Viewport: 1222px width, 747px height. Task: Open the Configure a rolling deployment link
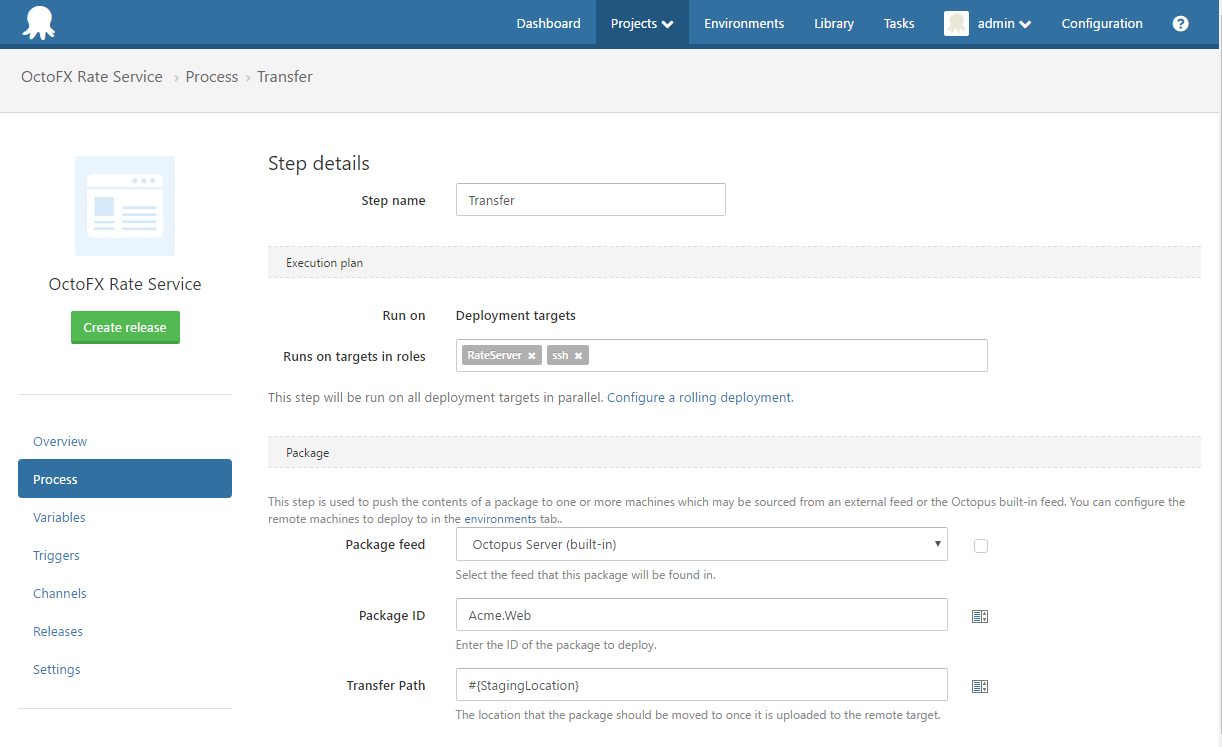click(x=698, y=397)
